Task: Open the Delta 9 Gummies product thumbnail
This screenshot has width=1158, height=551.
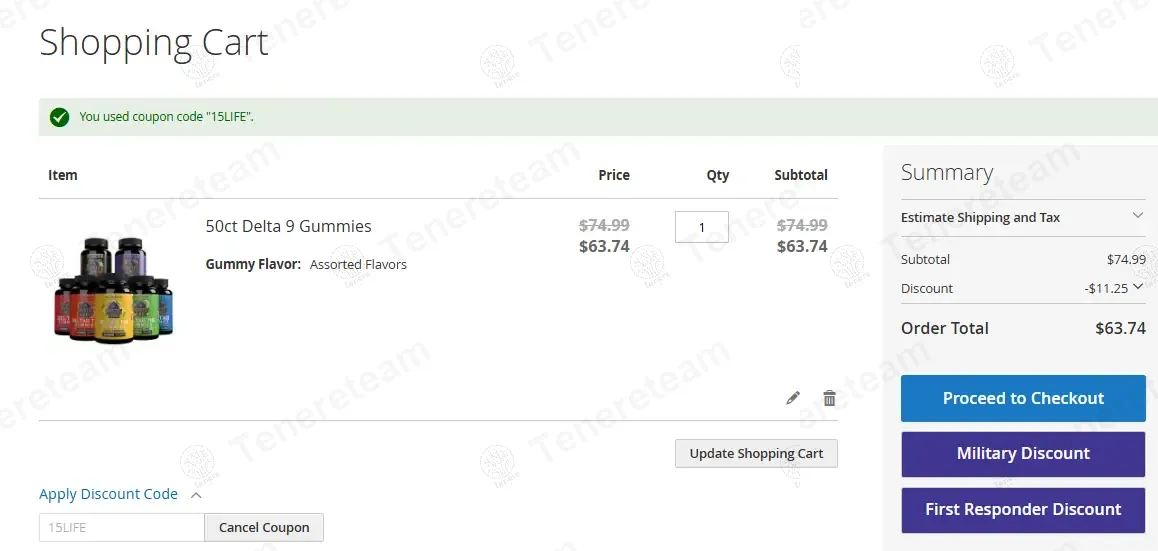Action: click(x=113, y=291)
